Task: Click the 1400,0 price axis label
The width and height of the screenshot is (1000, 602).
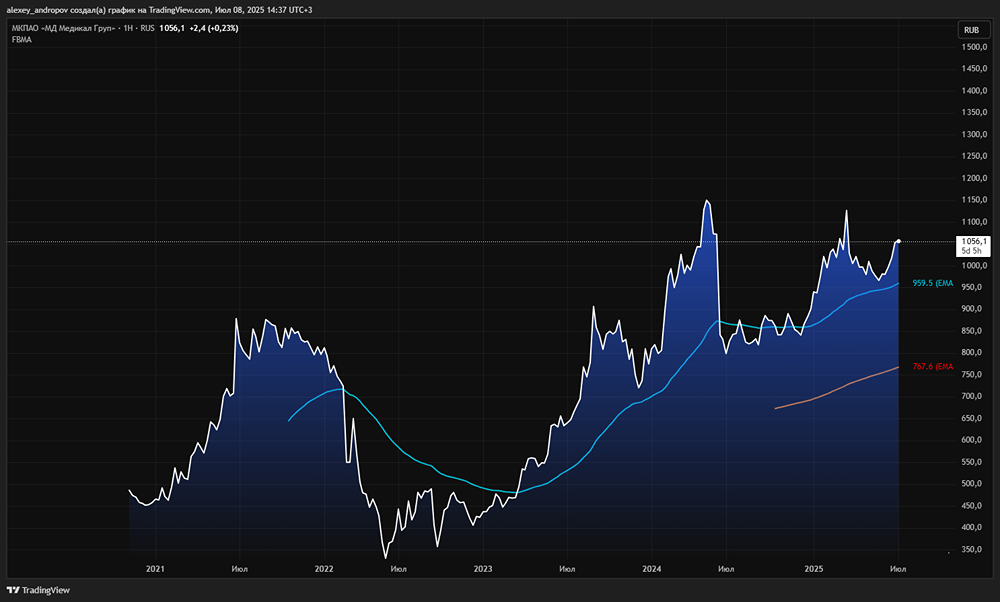Action: (974, 91)
